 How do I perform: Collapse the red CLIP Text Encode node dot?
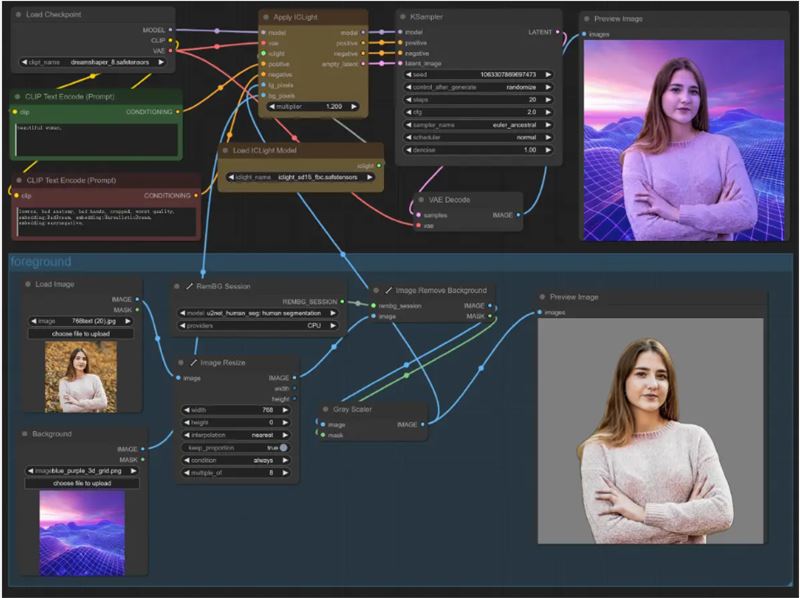[x=19, y=180]
